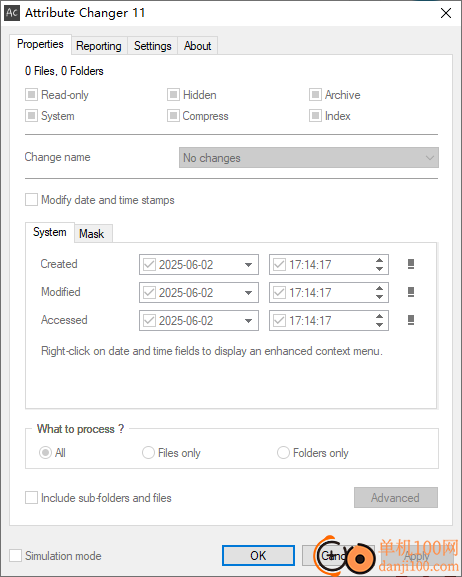Toggle the Read-only attribute checkbox
Screen dimensions: 462x577
pos(31,95)
